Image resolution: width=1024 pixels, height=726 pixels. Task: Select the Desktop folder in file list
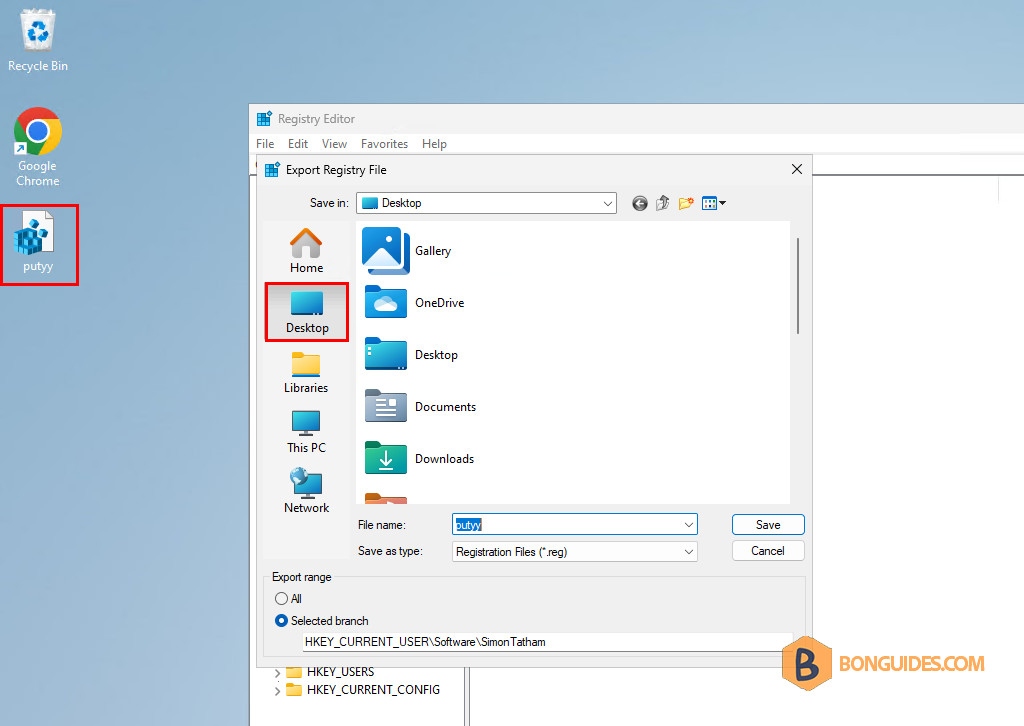411,355
